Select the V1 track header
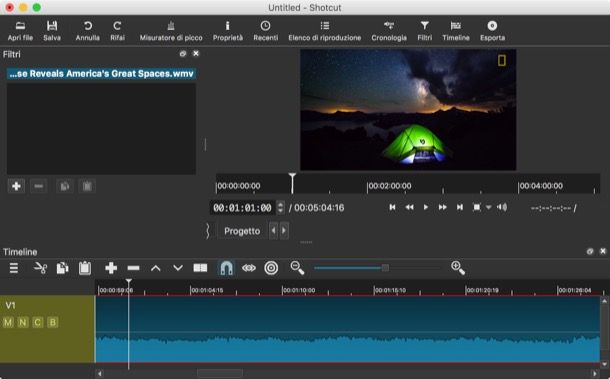The width and height of the screenshot is (610, 379). pyautogui.click(x=47, y=329)
